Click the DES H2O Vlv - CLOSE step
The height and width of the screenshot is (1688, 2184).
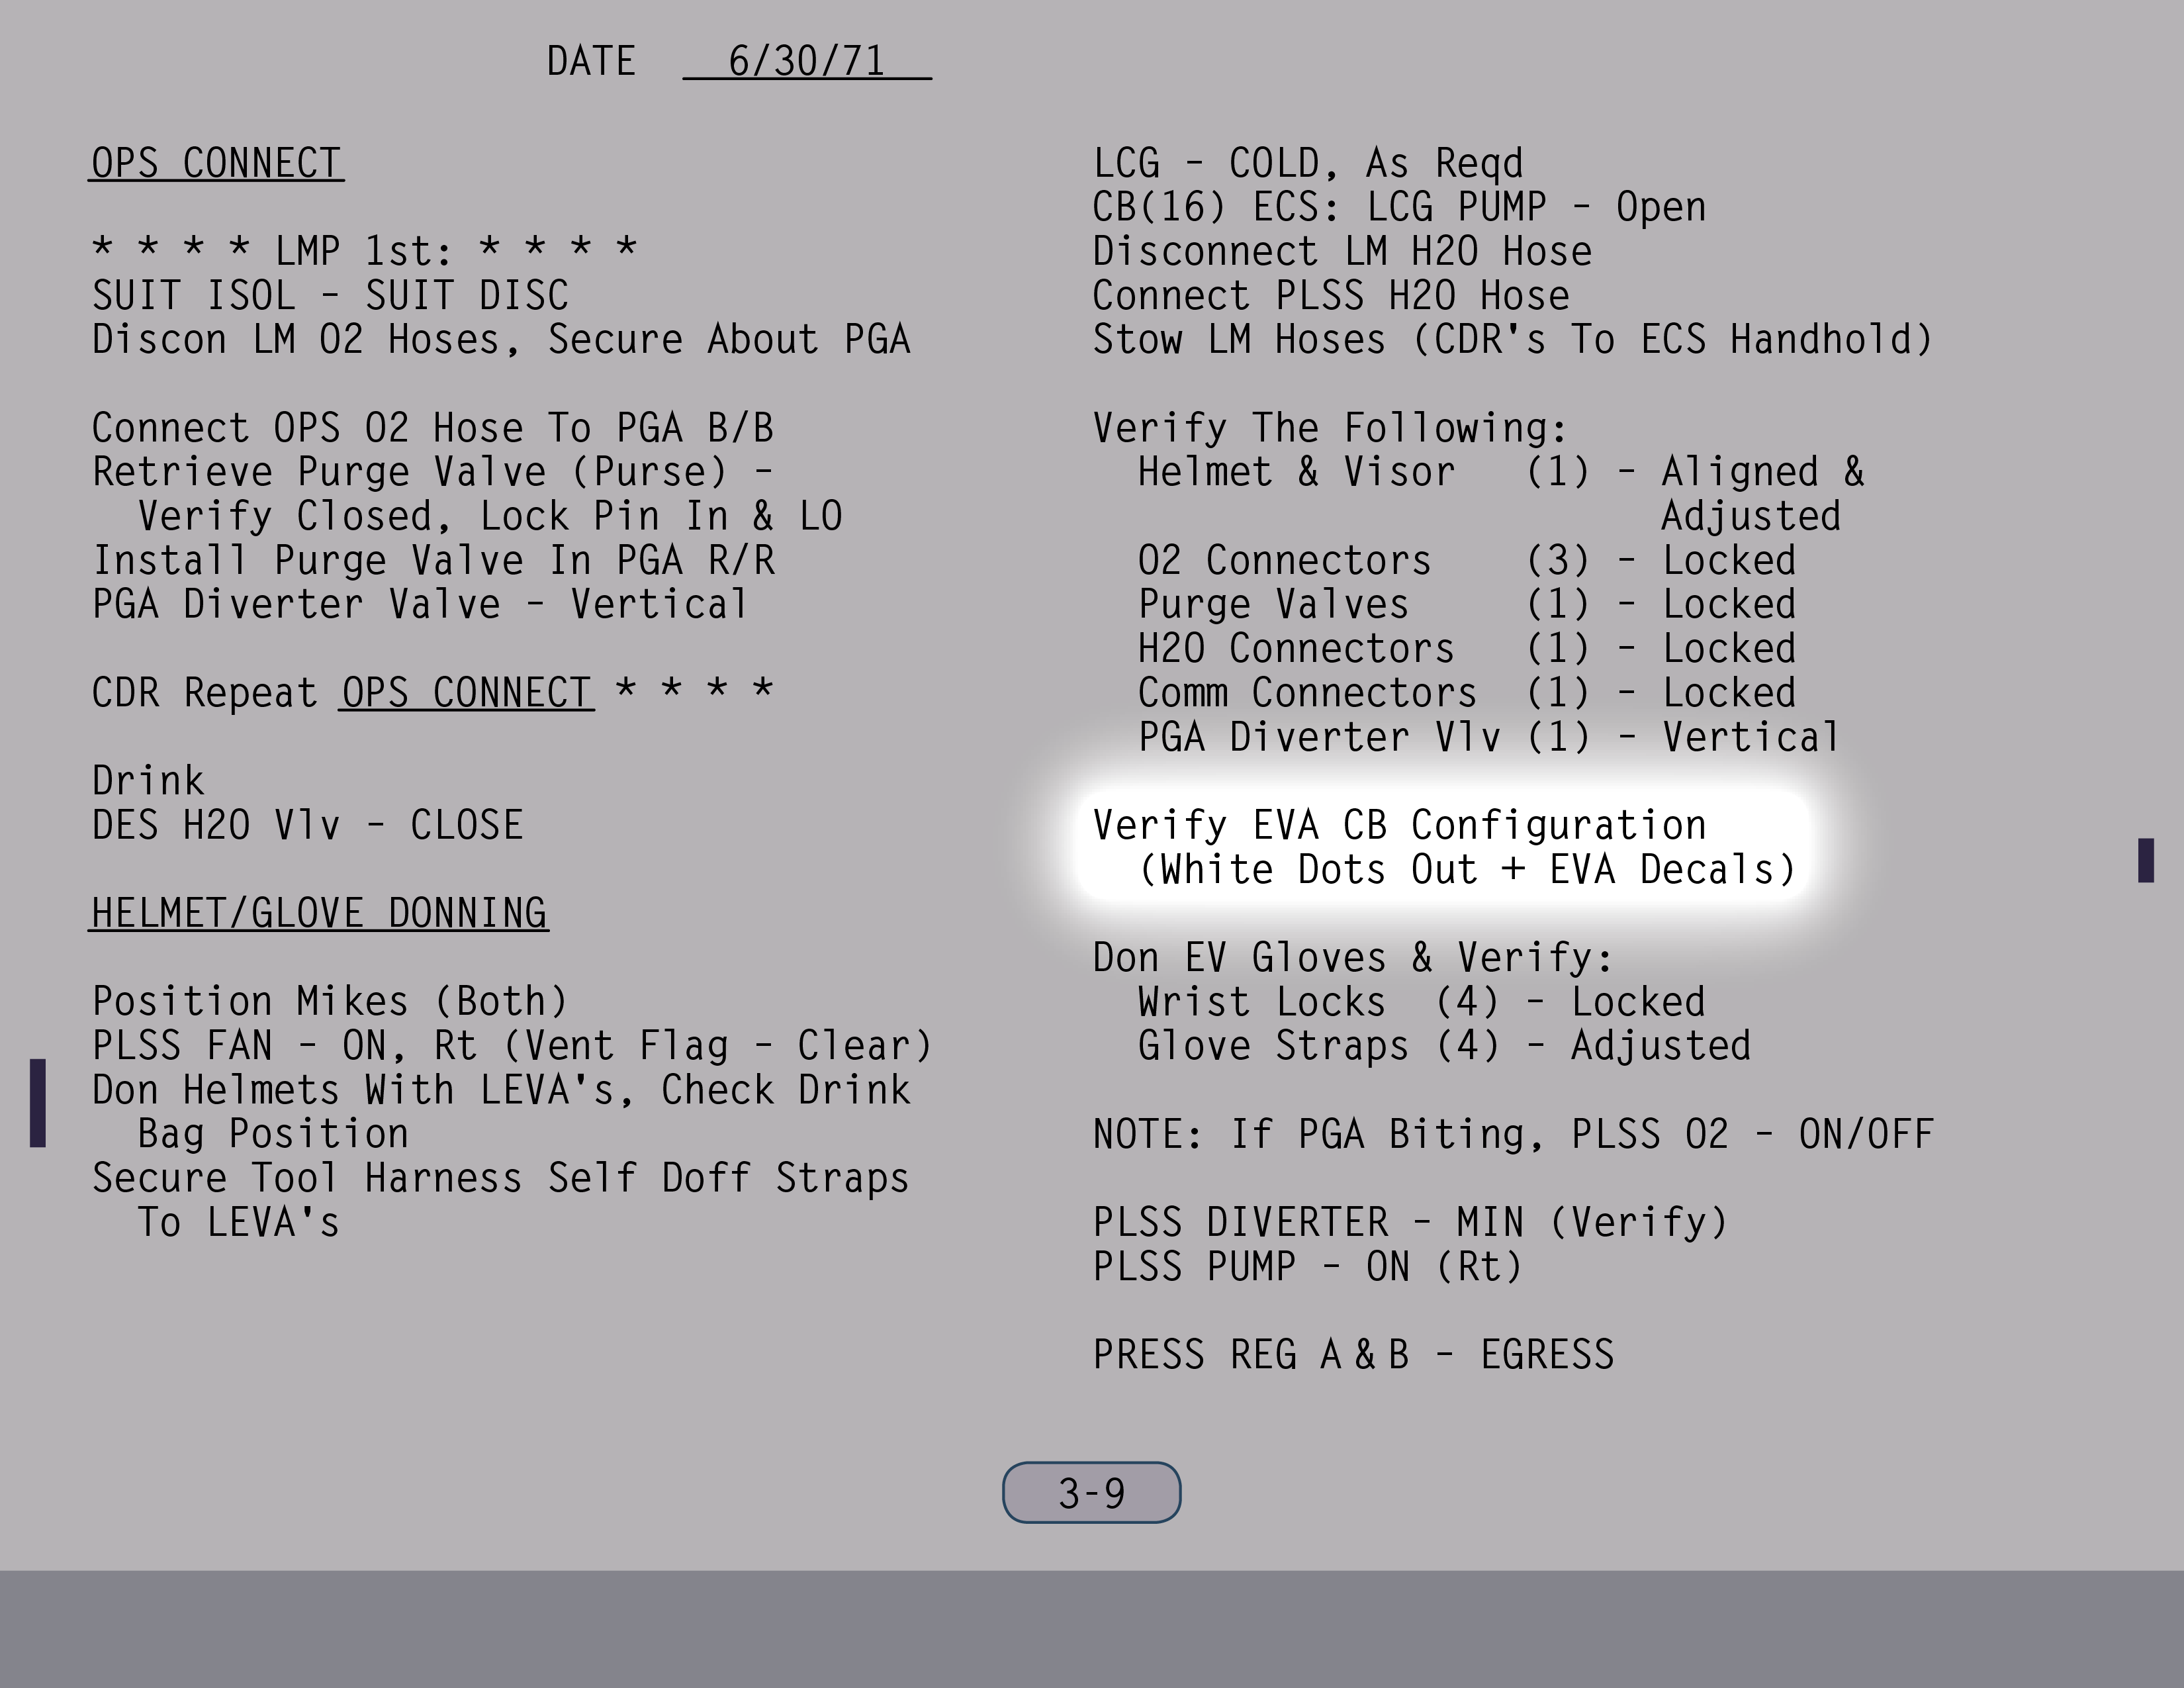click(307, 825)
